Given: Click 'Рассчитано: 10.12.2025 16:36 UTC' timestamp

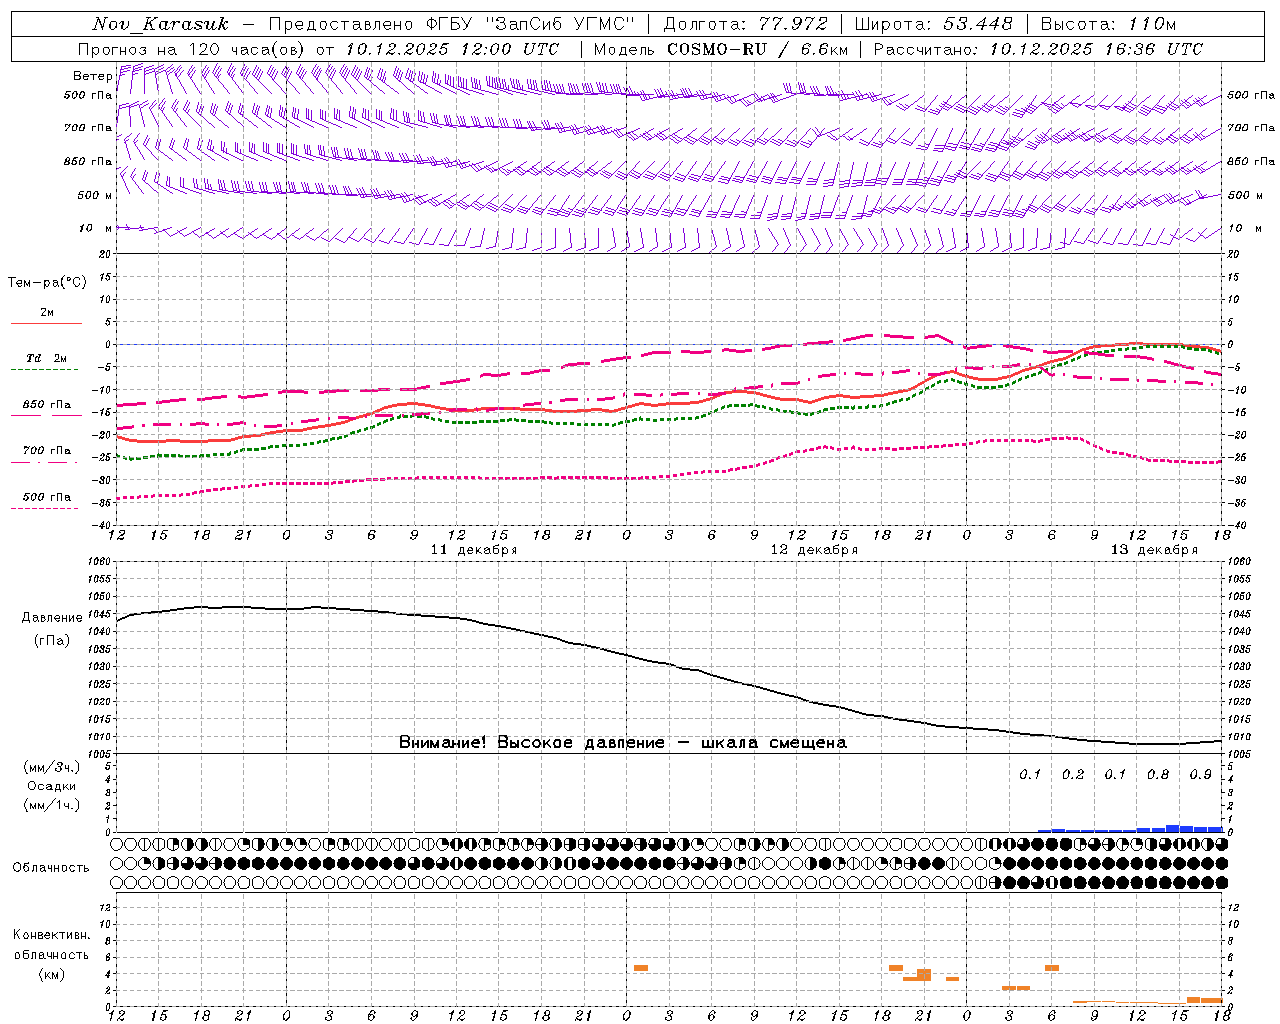Looking at the screenshot, I should click(x=1038, y=49).
